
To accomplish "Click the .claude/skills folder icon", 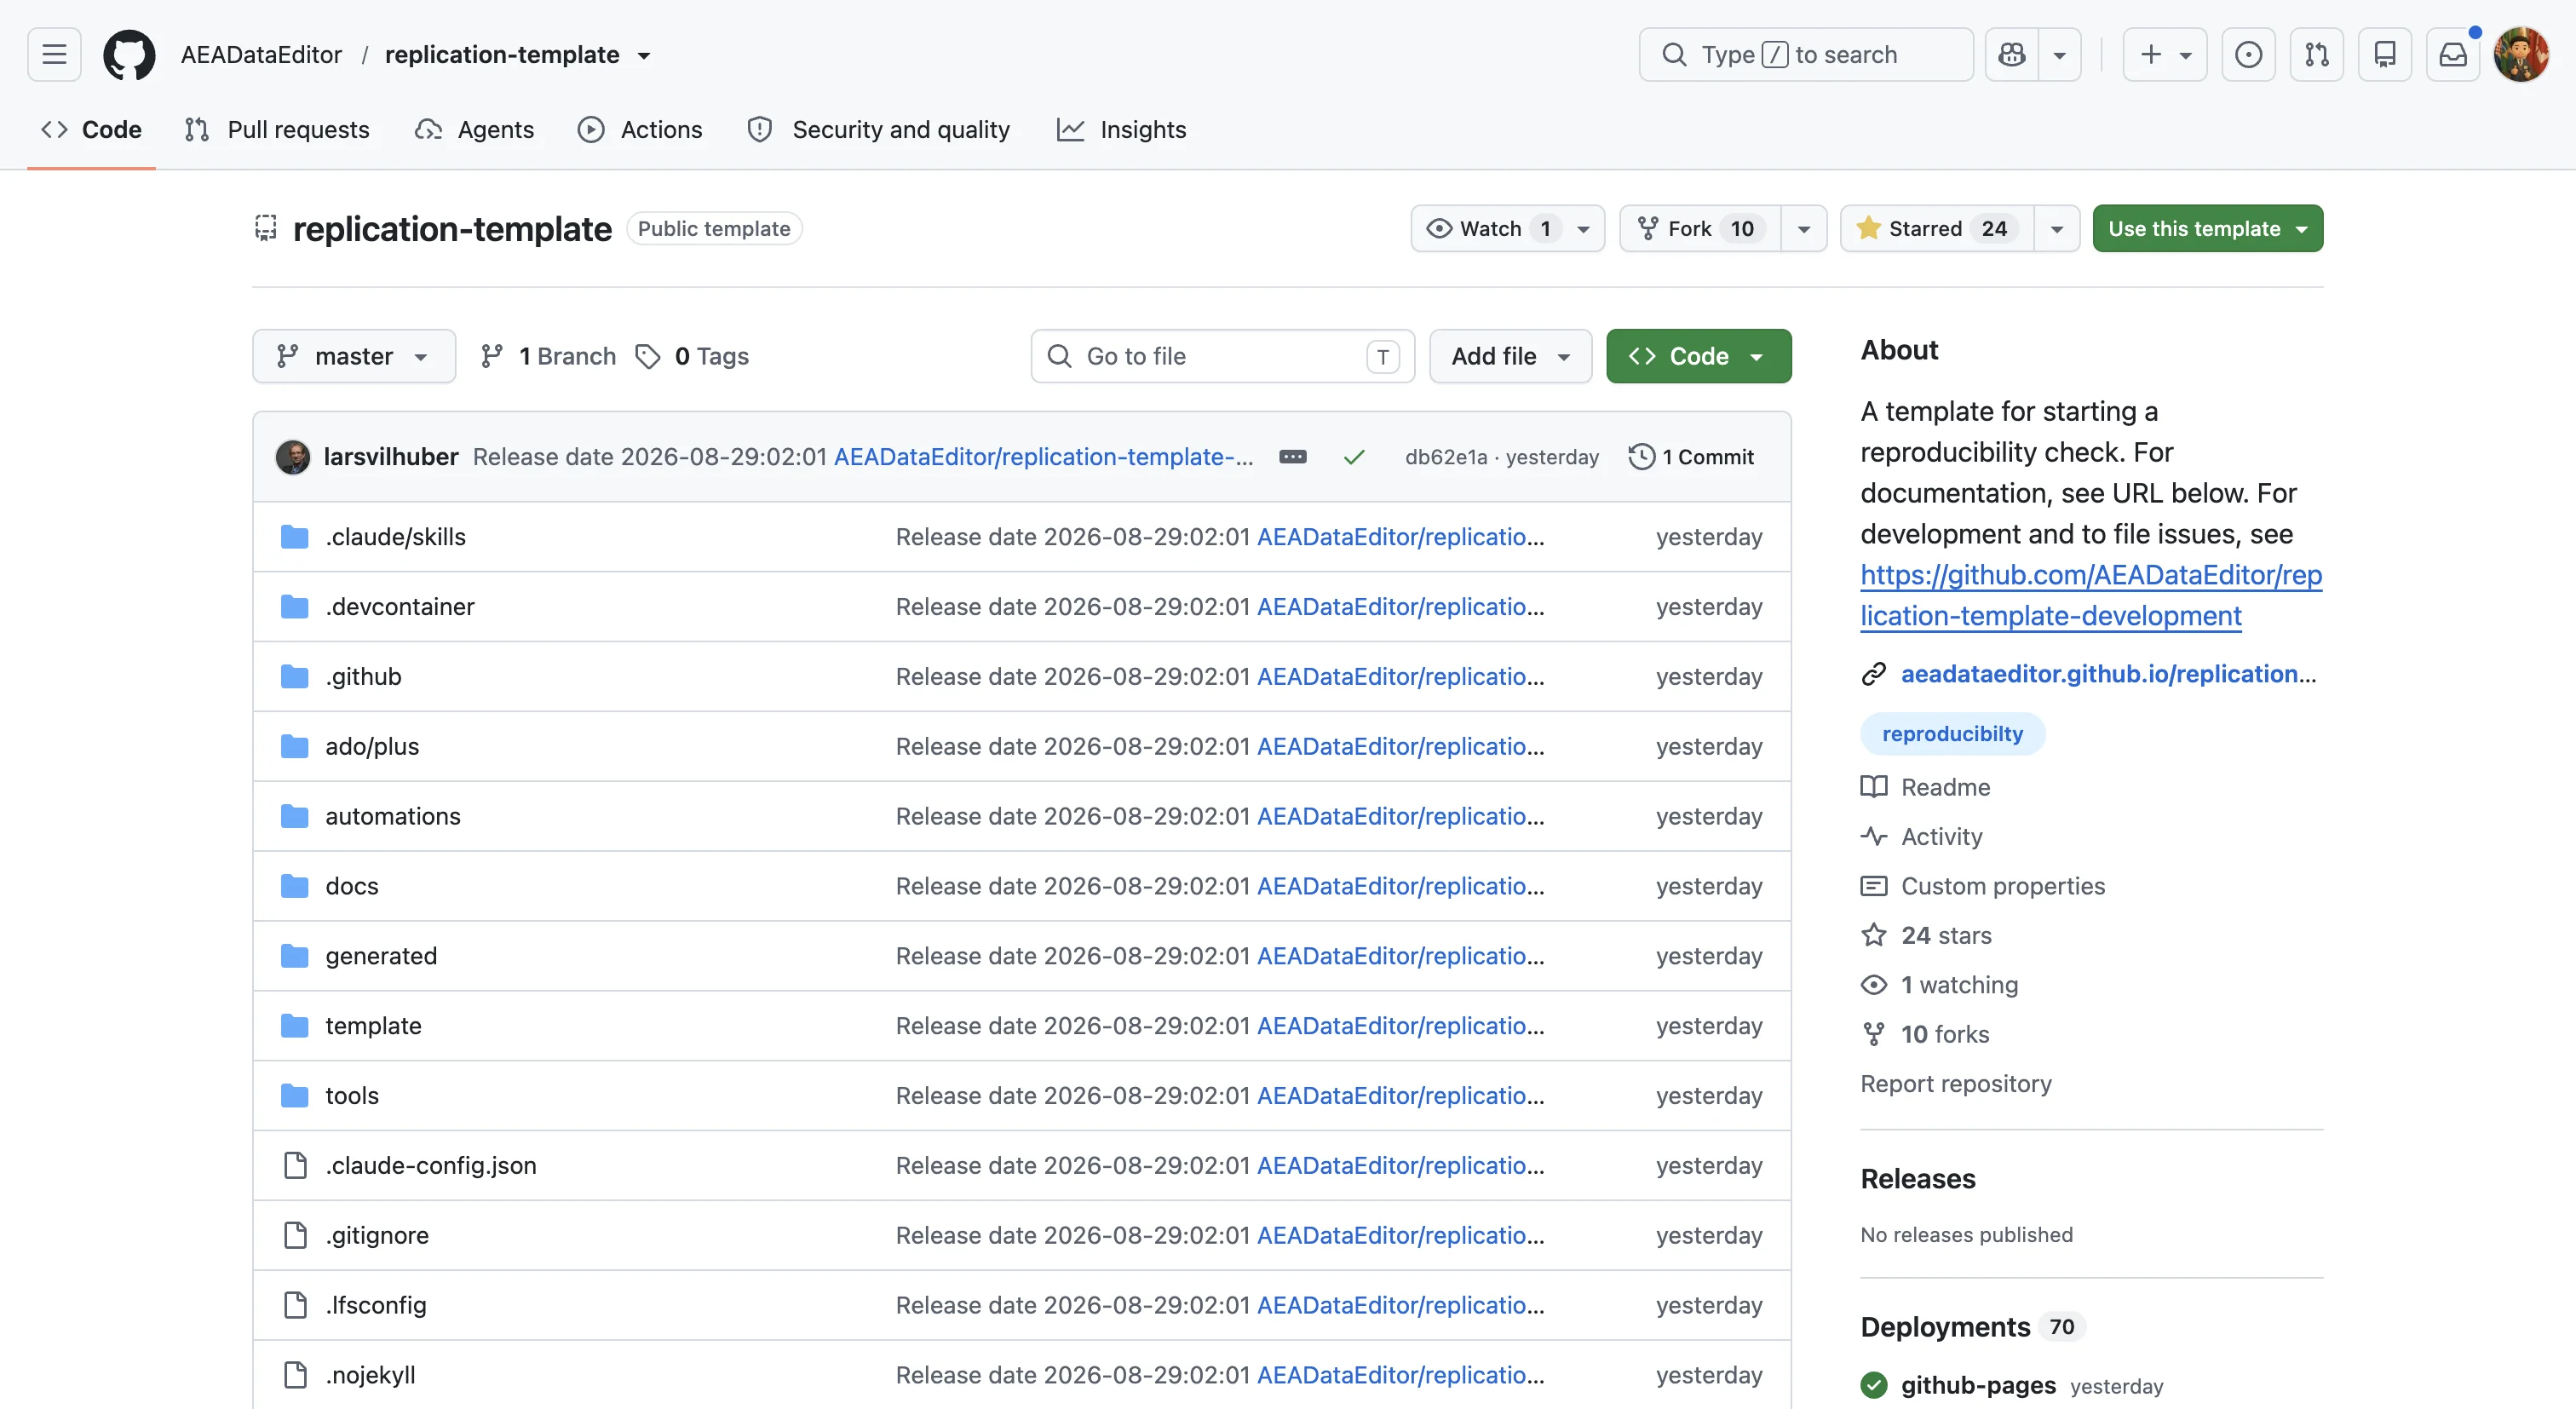I will pos(294,537).
